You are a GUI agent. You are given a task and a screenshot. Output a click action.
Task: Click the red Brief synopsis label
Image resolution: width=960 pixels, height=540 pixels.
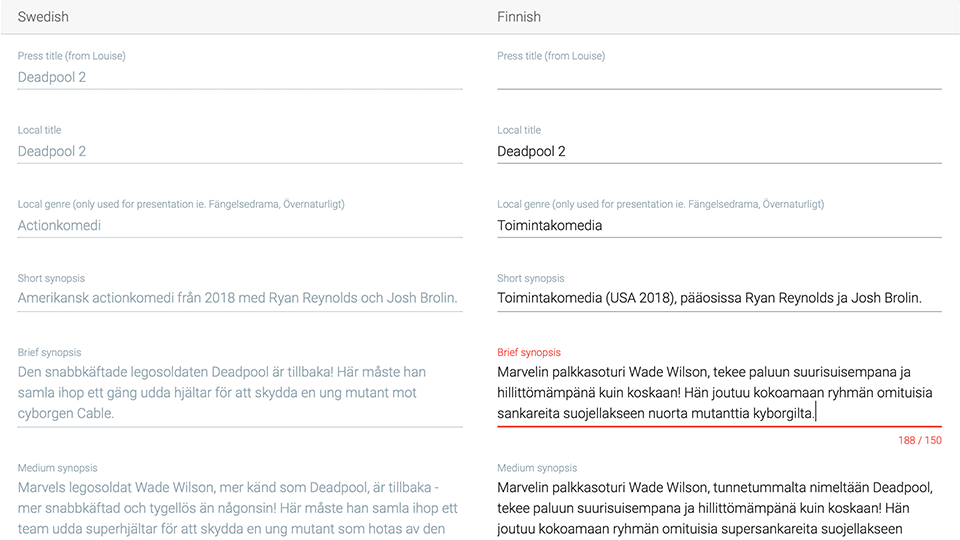click(x=529, y=353)
